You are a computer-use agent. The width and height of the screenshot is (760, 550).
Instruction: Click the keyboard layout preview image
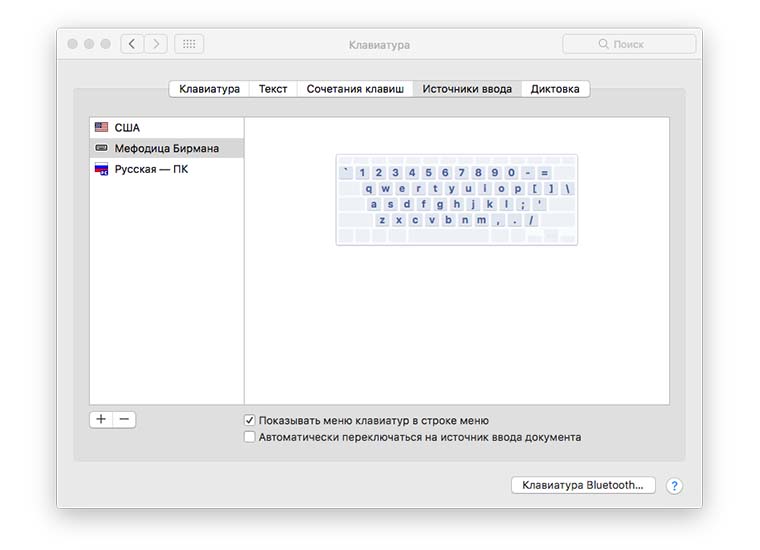457,200
